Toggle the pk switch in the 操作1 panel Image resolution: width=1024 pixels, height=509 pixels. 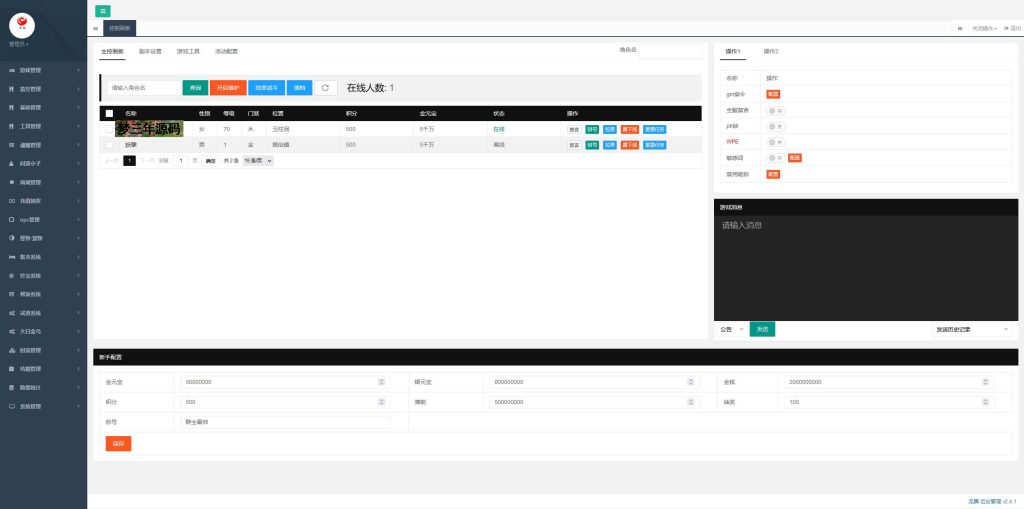[x=776, y=126]
